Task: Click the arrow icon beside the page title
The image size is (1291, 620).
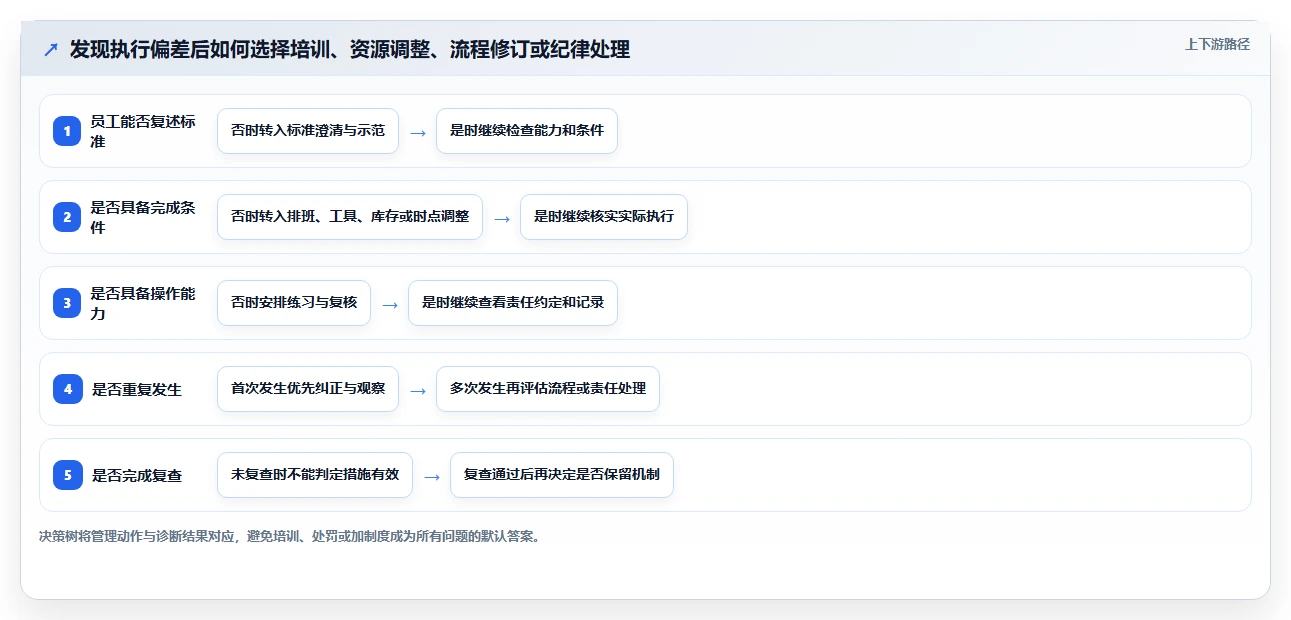Action: (51, 50)
